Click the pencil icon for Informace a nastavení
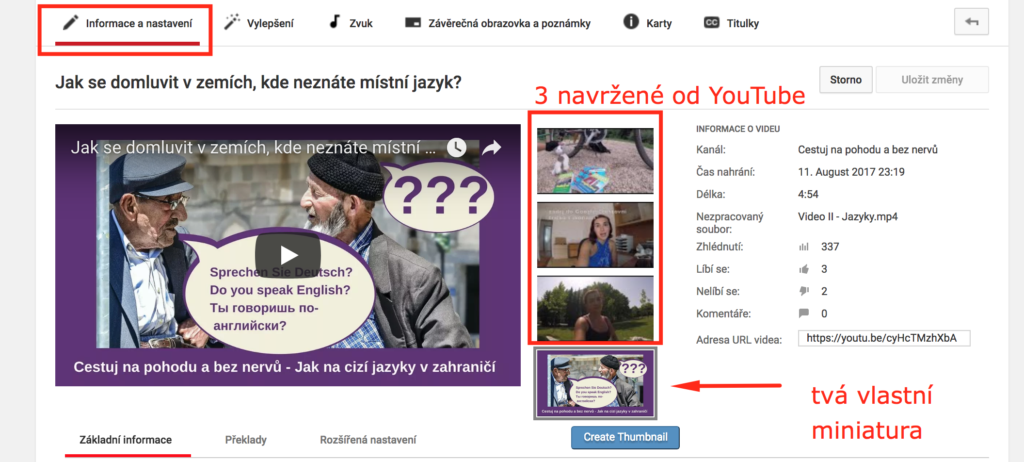The width and height of the screenshot is (1024, 462). (69, 22)
